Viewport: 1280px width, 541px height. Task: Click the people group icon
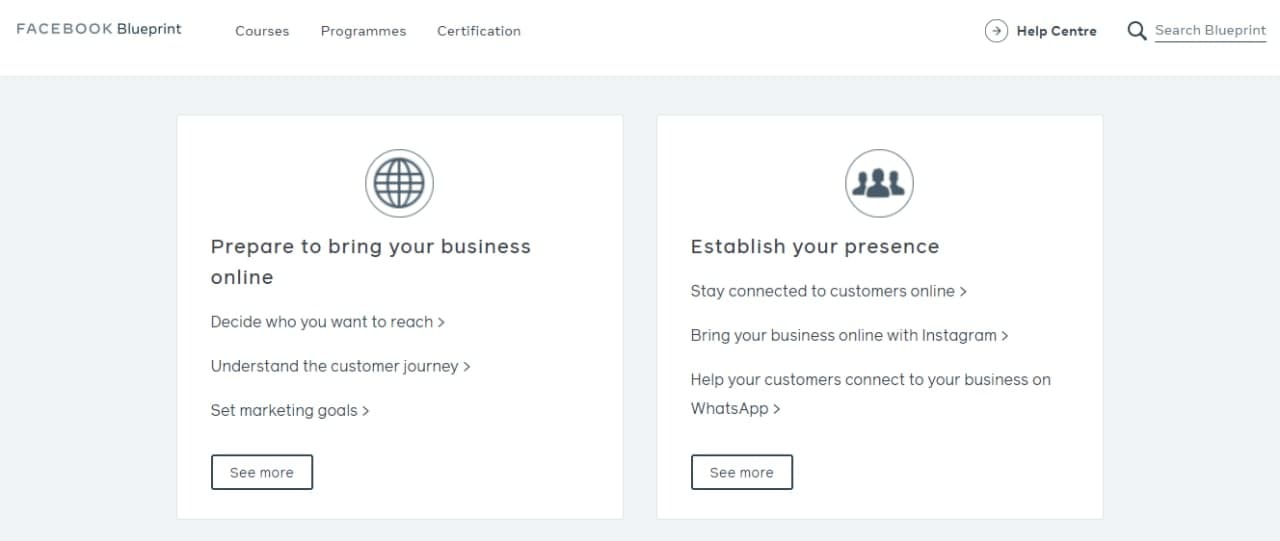tap(879, 184)
